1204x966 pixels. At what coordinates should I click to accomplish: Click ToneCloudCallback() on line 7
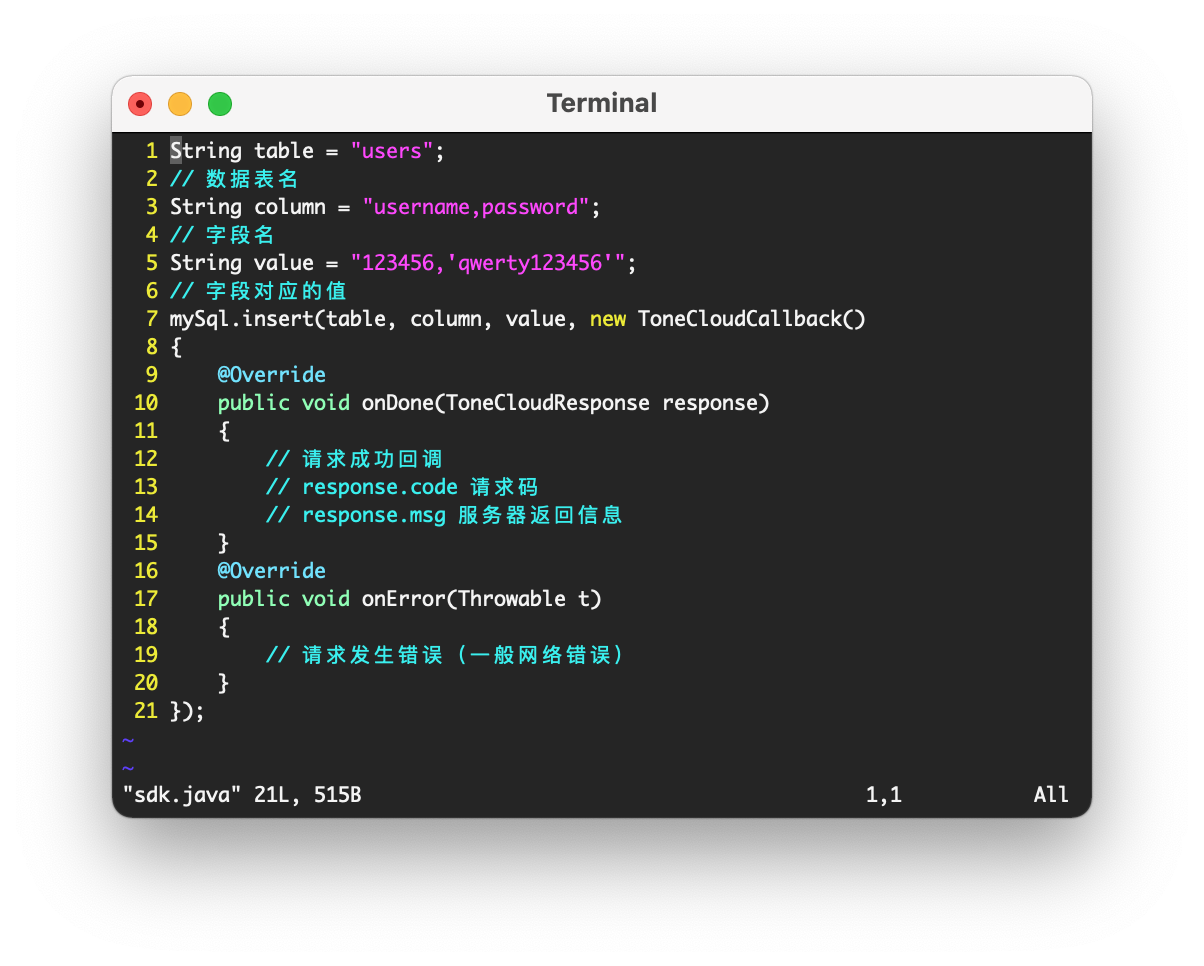coord(751,319)
